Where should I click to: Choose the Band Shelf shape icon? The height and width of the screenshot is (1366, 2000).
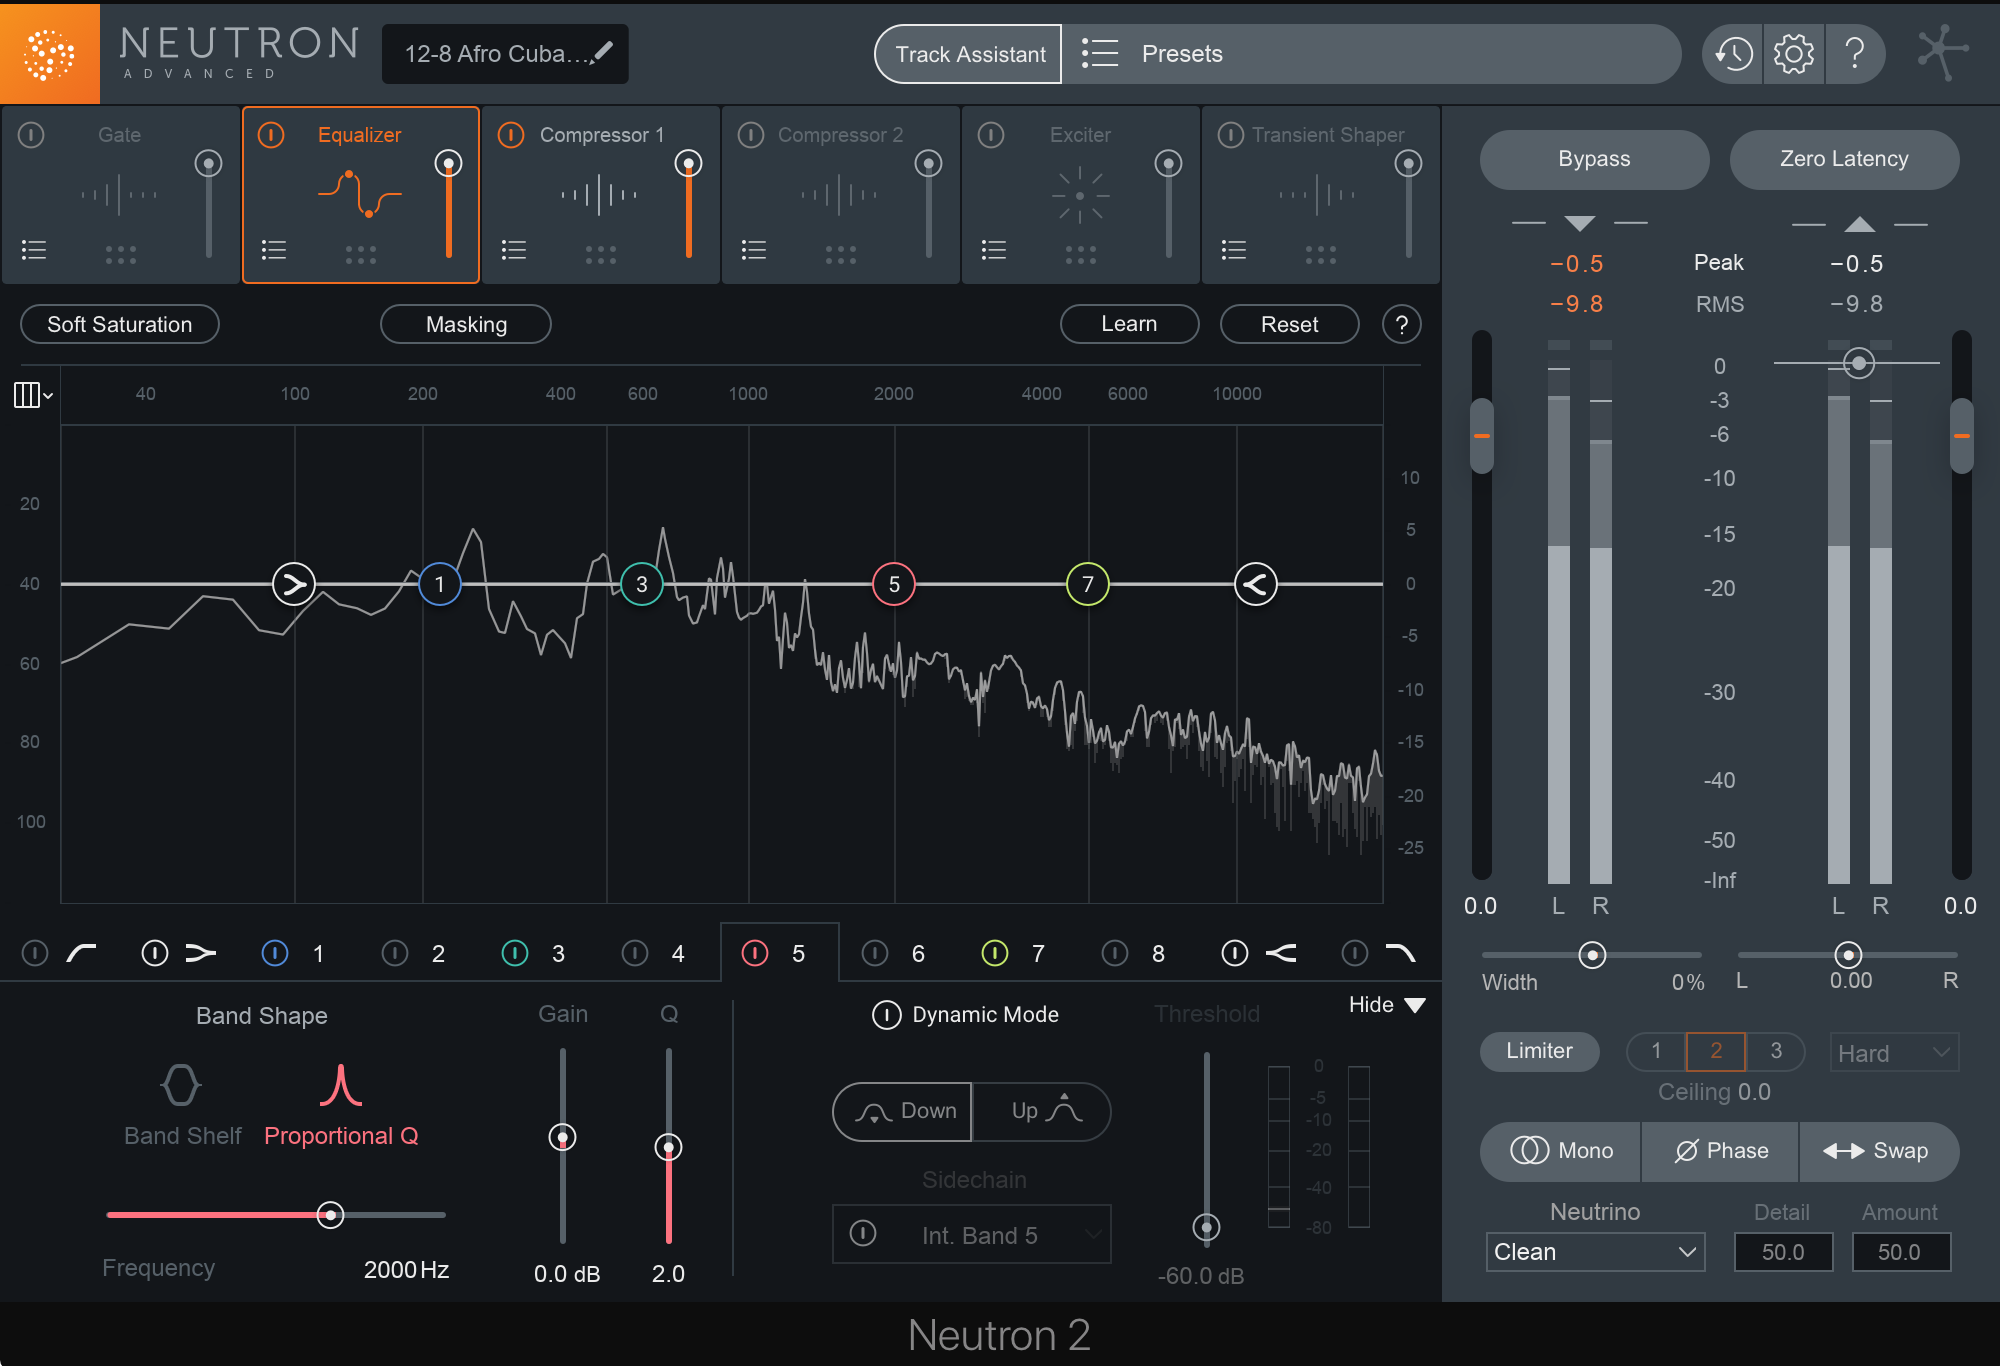pos(181,1085)
